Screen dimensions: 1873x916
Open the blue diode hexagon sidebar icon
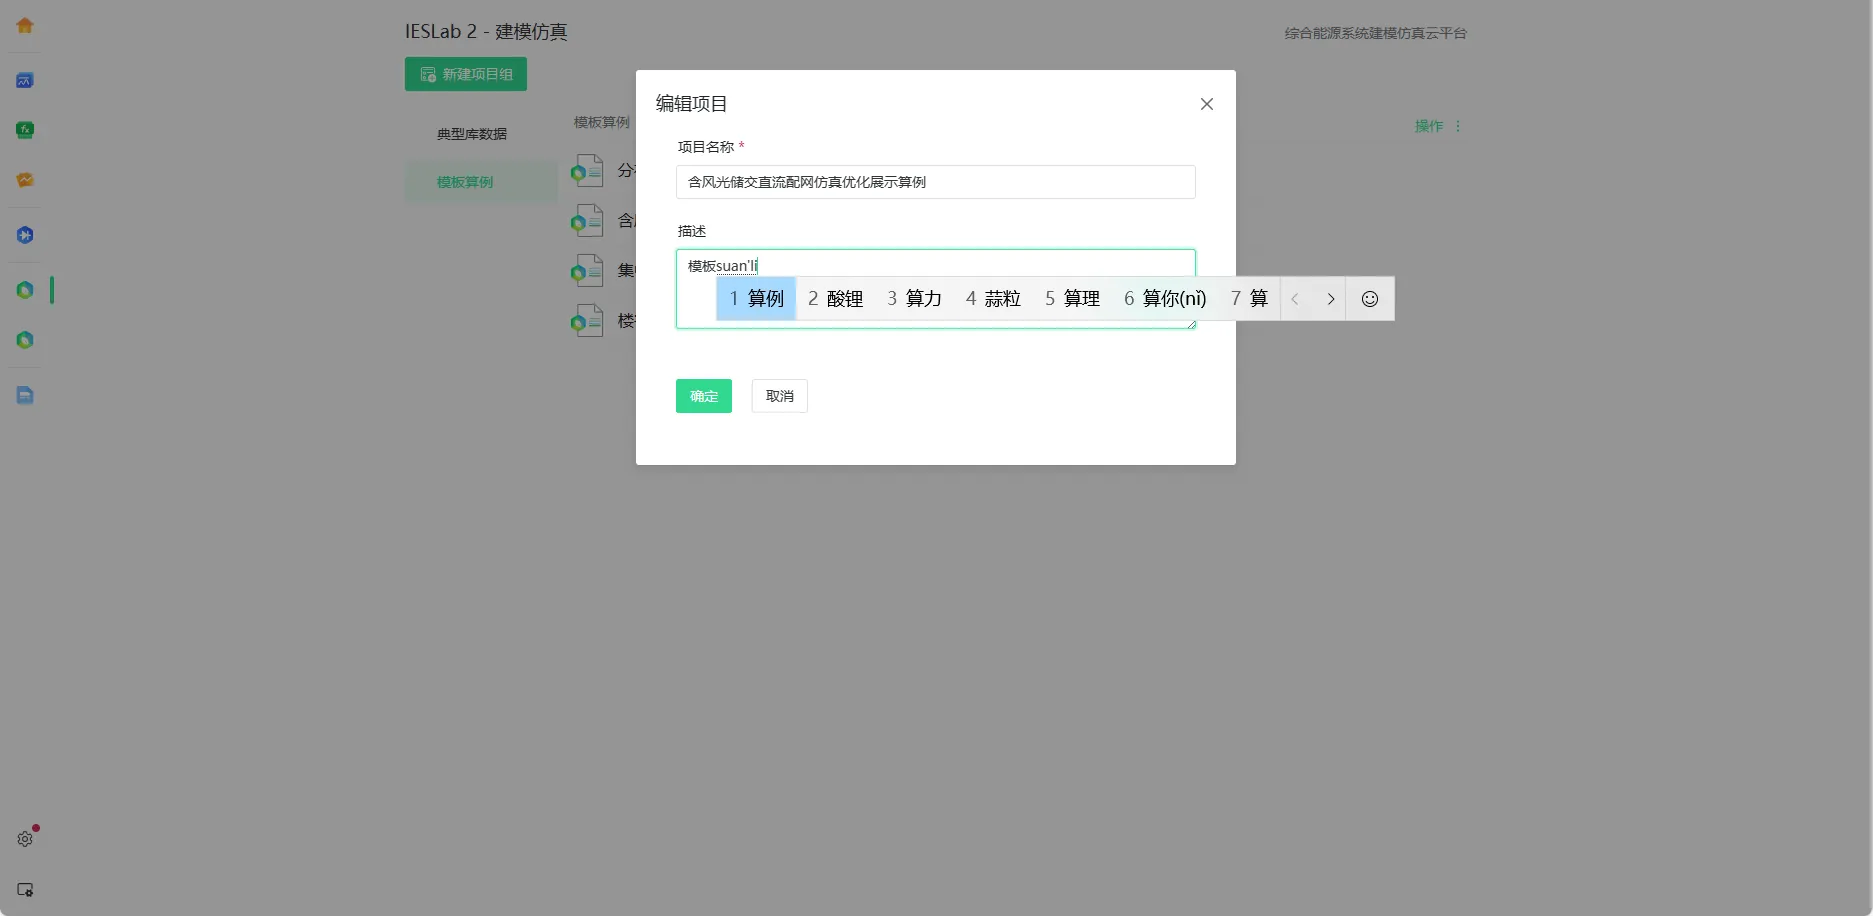click(x=25, y=235)
